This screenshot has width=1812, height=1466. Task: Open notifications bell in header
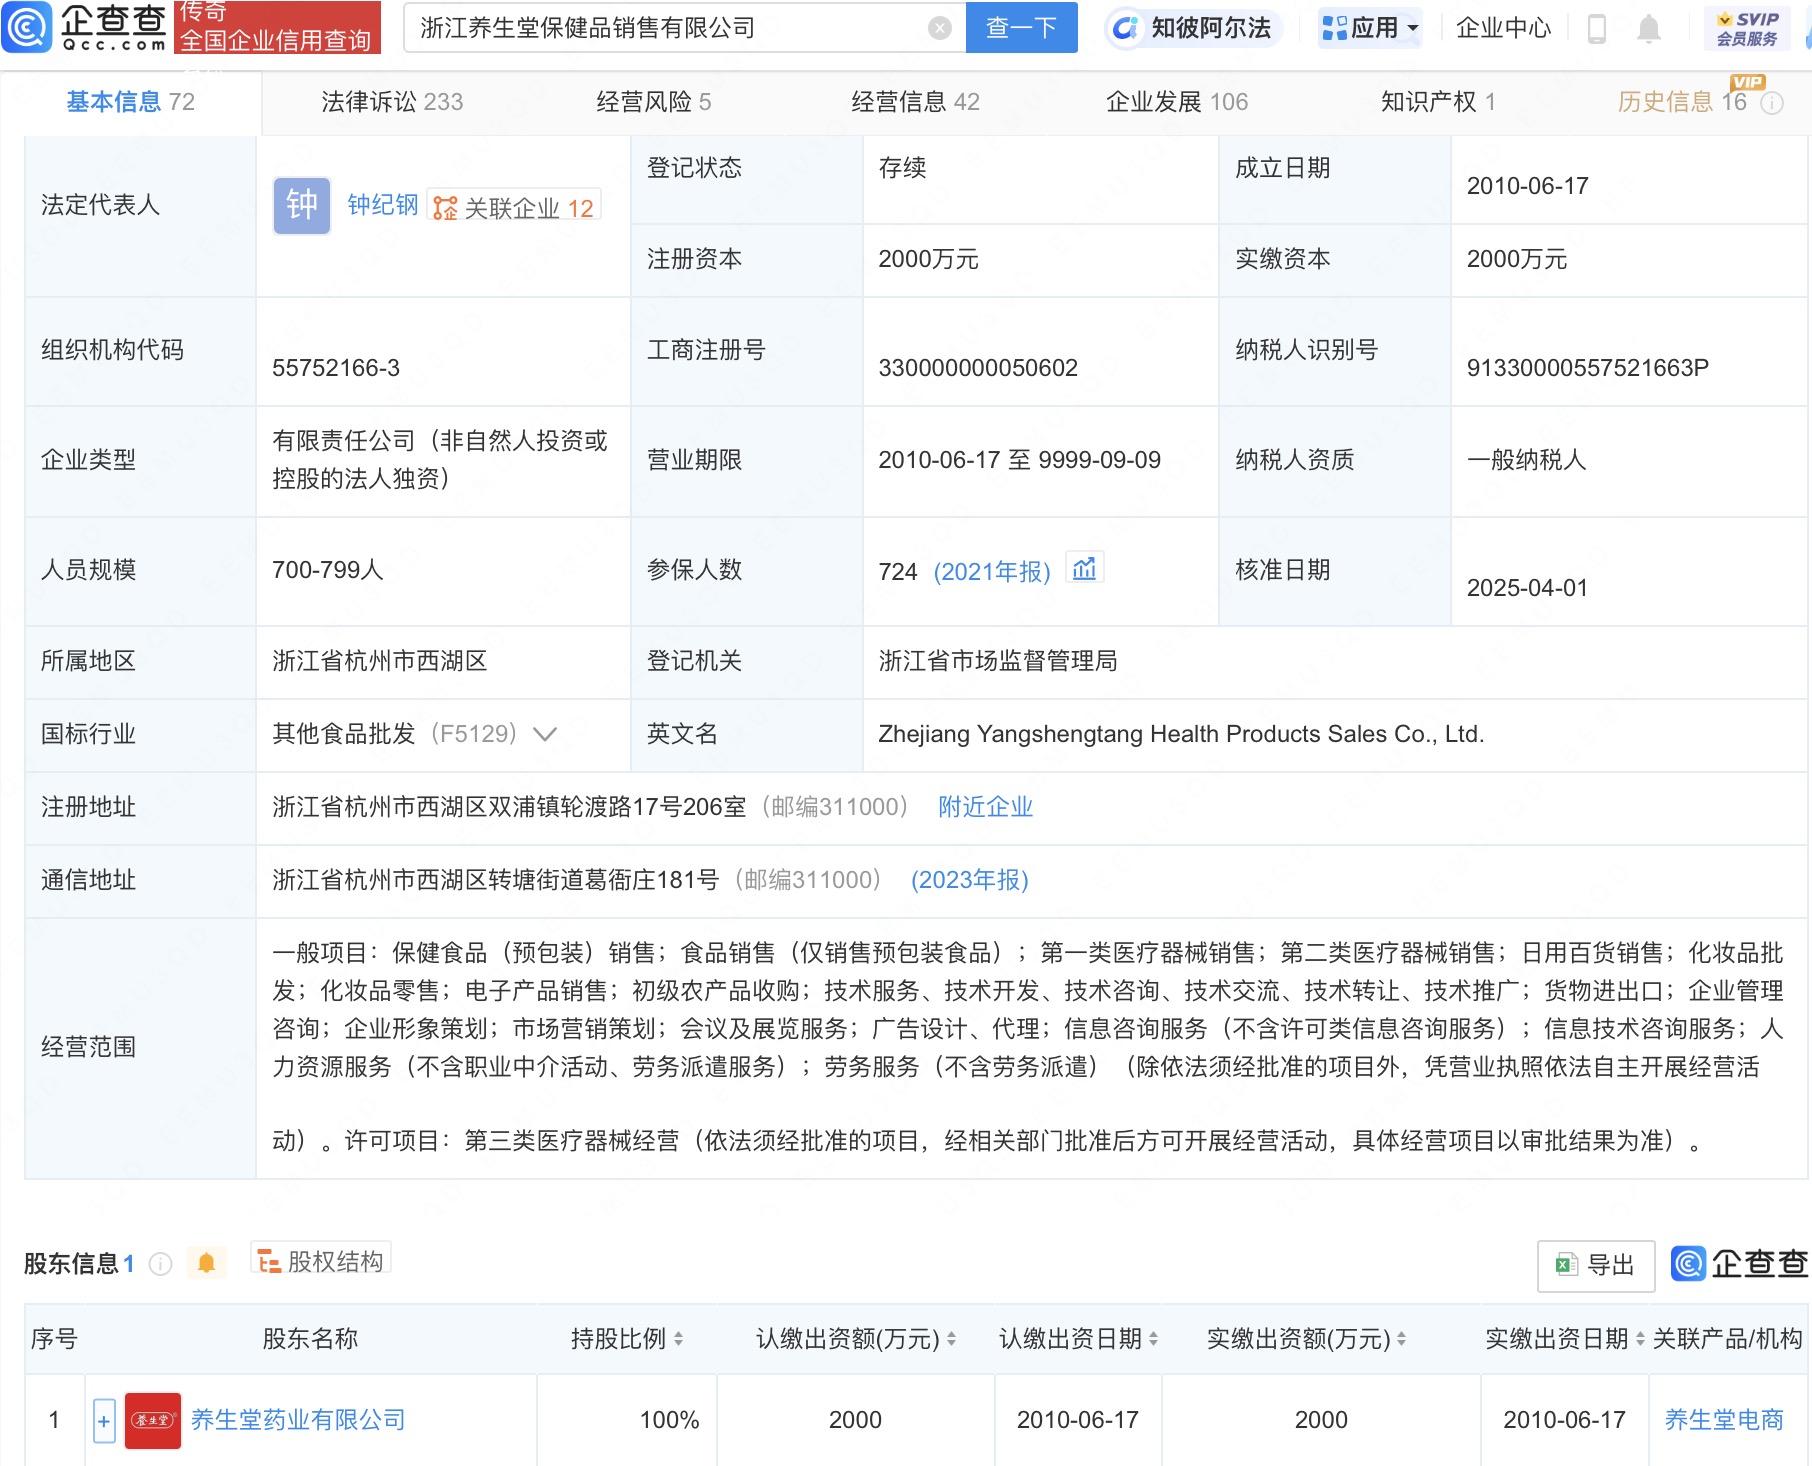click(x=1649, y=29)
